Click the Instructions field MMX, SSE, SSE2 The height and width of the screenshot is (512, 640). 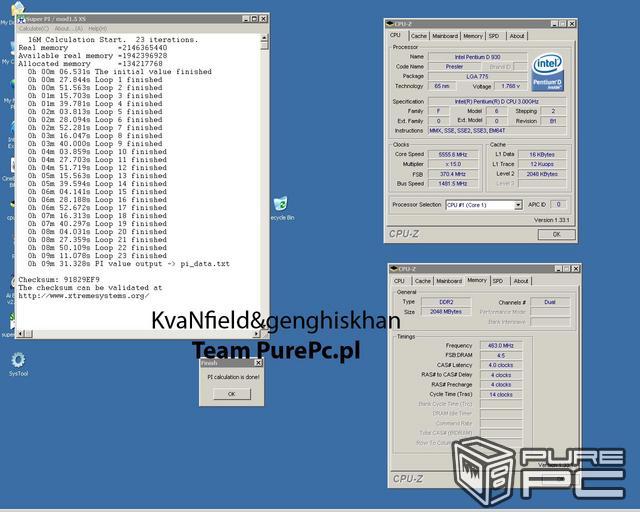[497, 131]
